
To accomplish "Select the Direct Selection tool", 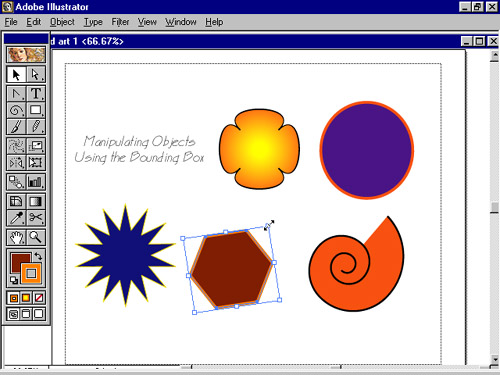I will (x=35, y=74).
